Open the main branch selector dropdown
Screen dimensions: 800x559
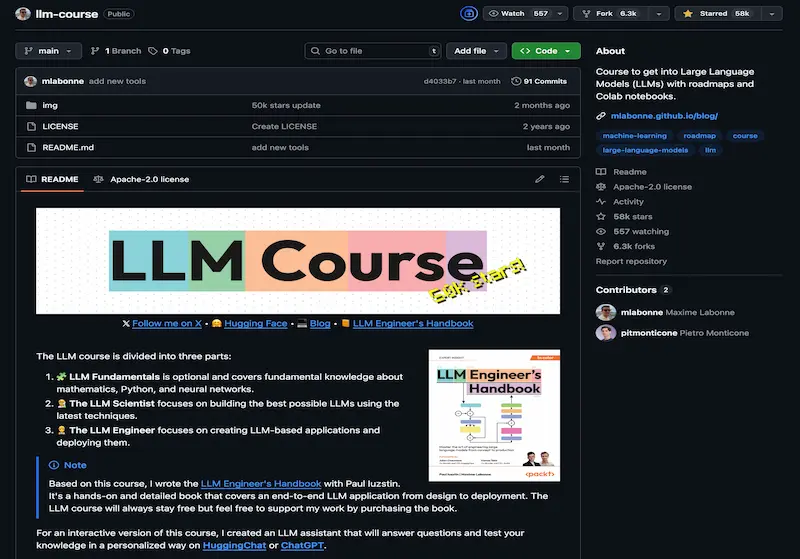click(x=48, y=51)
